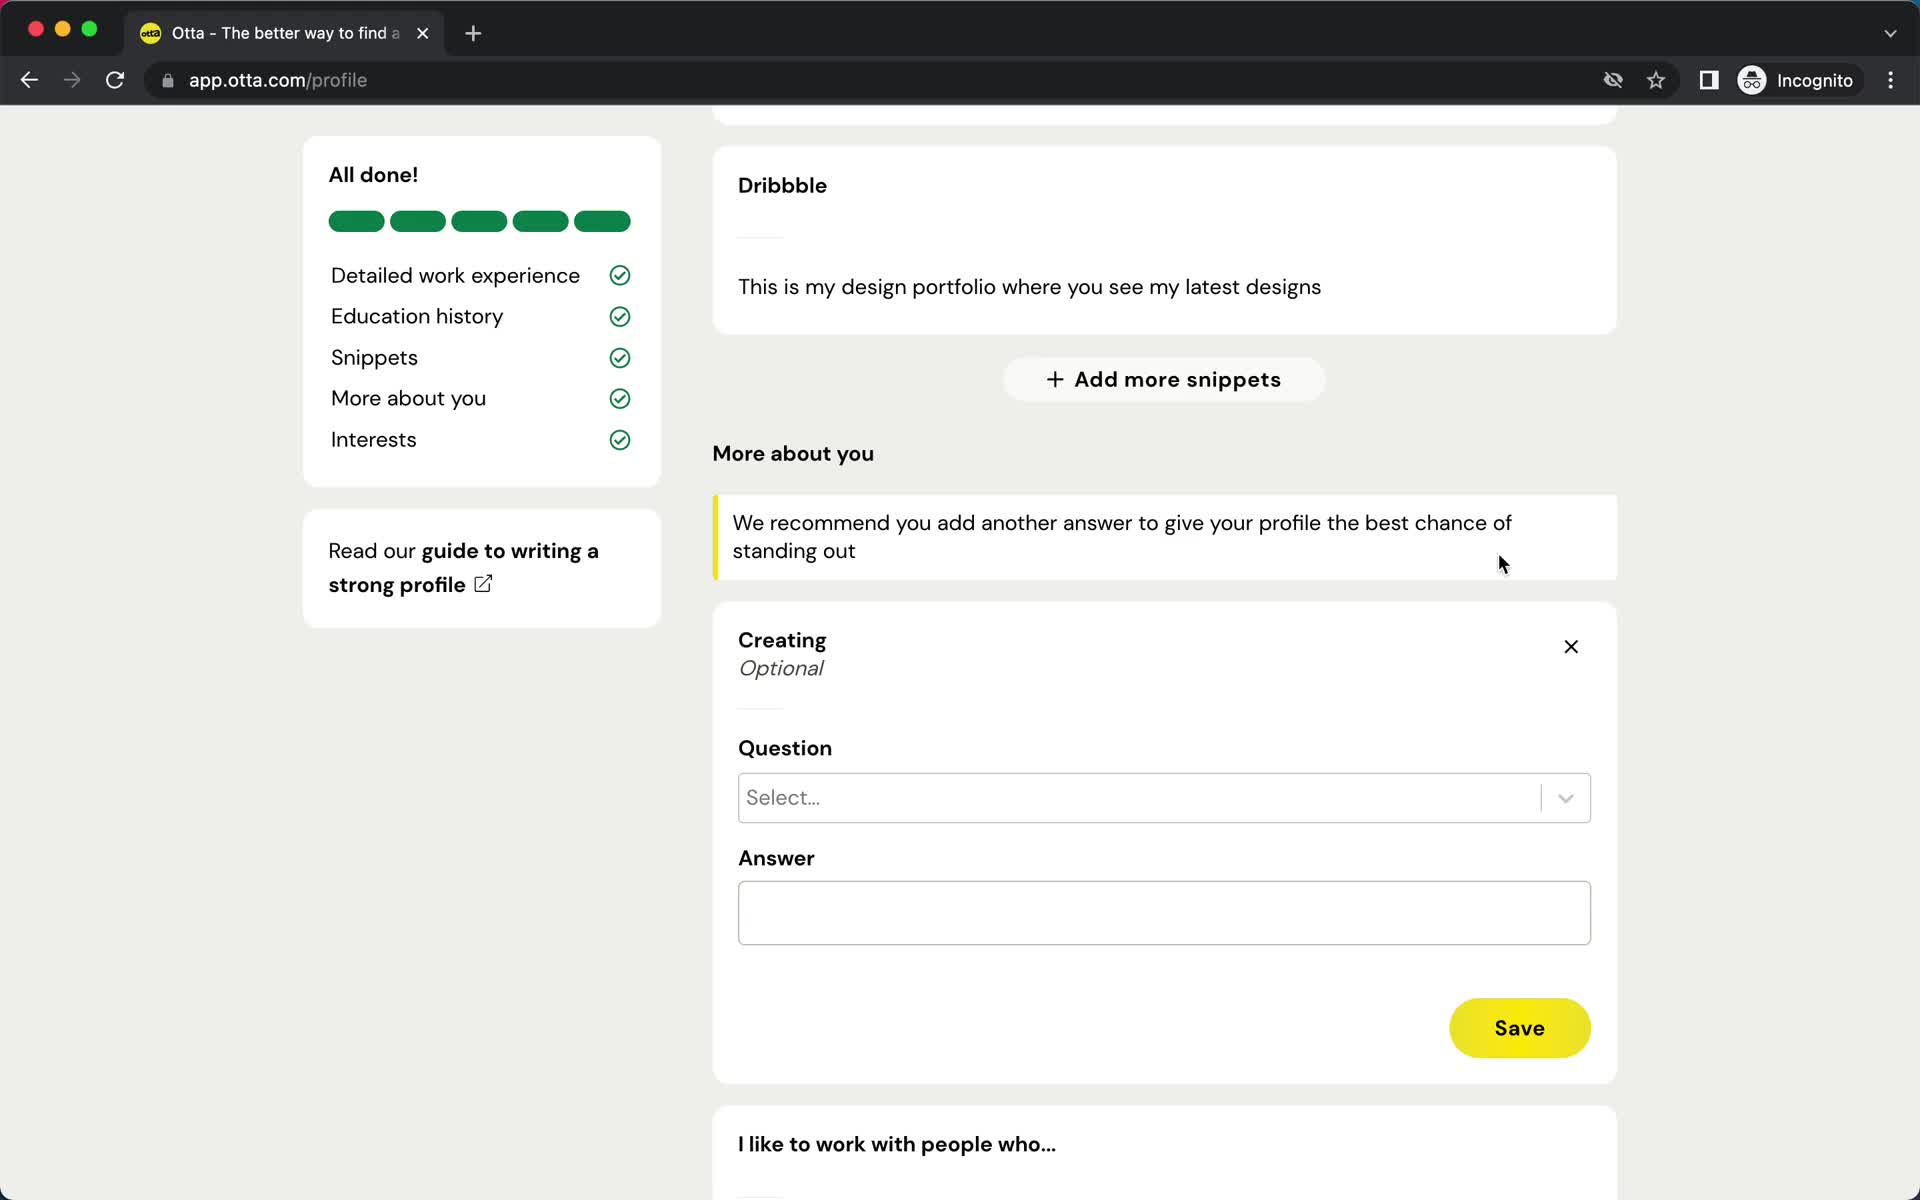Close the Creating question card
The image size is (1920, 1200).
pyautogui.click(x=1571, y=647)
